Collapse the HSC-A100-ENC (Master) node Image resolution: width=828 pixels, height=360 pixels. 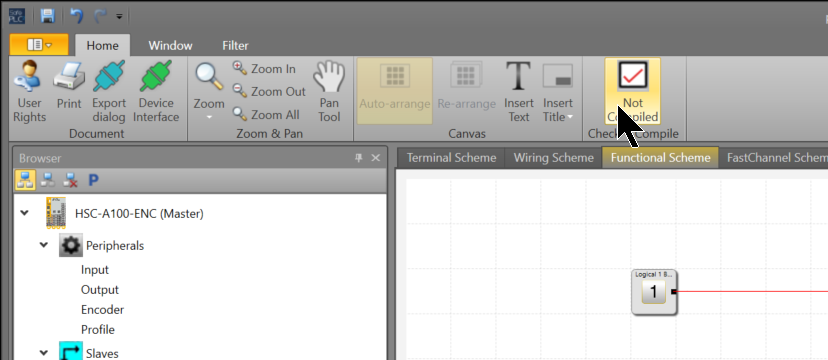[x=24, y=213]
